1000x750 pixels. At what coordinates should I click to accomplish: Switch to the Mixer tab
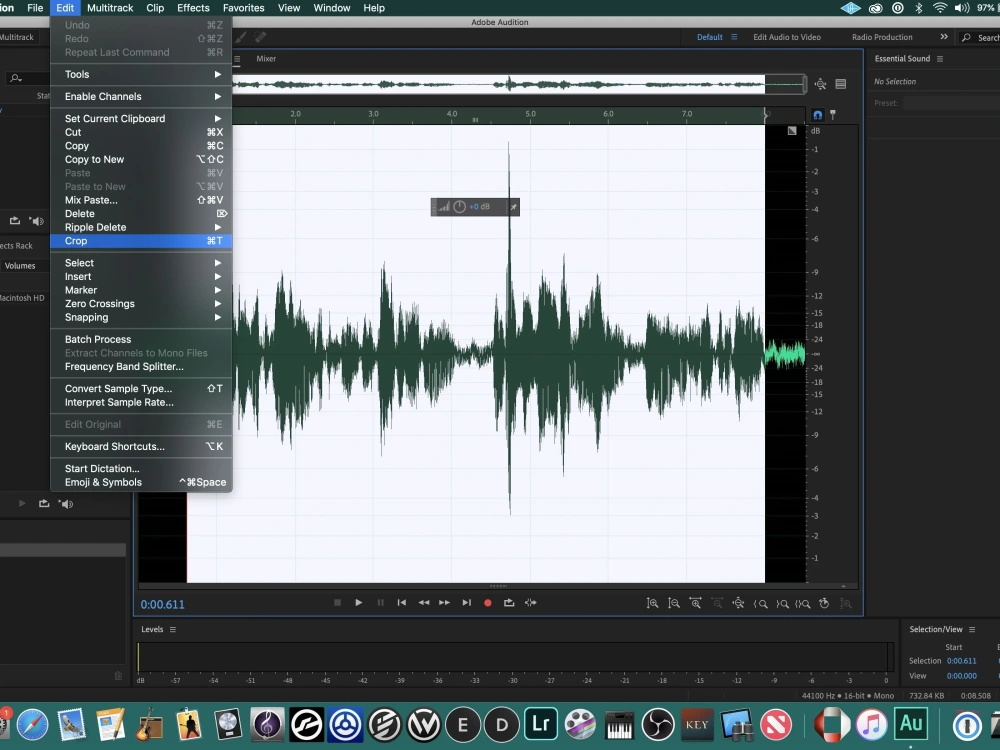266,59
